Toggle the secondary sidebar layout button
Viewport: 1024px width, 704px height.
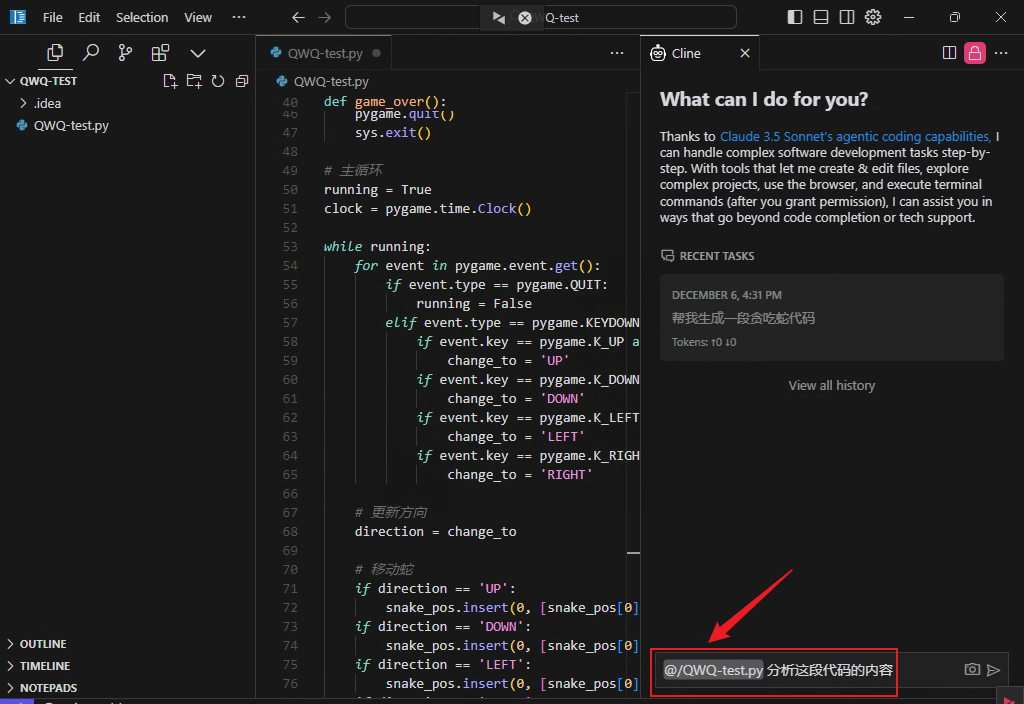tap(847, 17)
